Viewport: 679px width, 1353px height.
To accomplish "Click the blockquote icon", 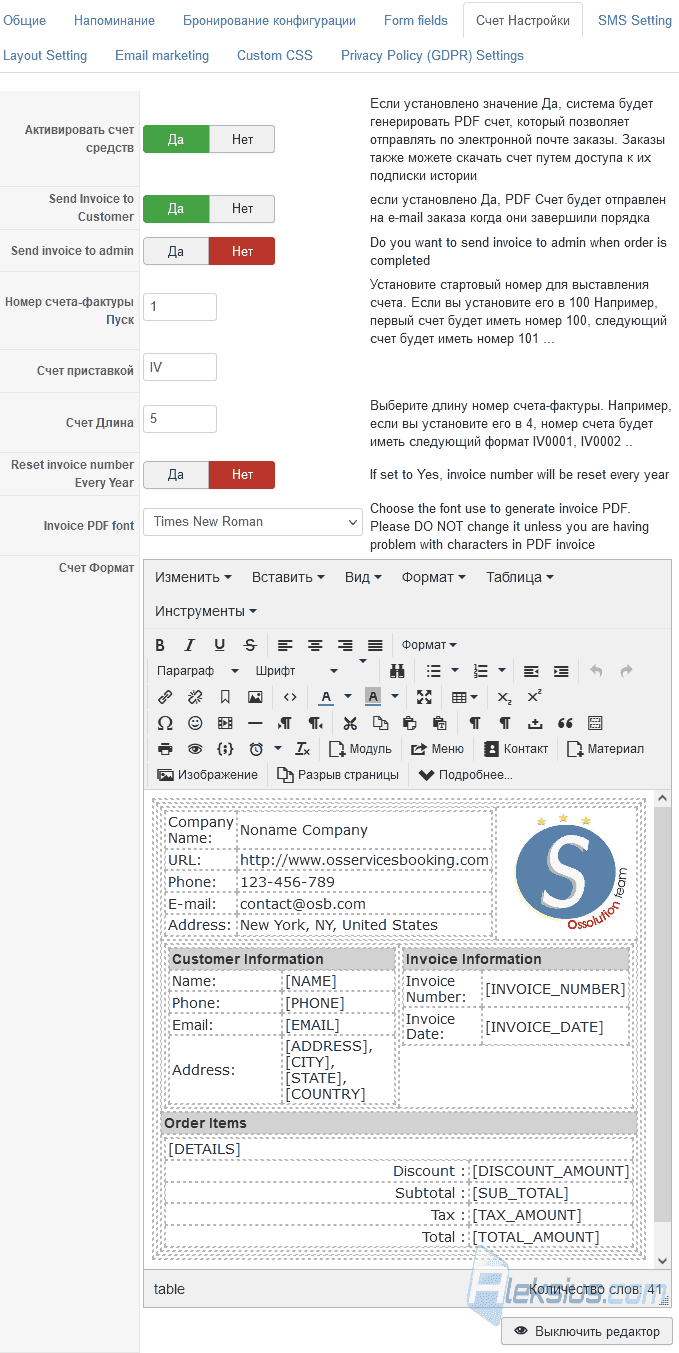I will [565, 723].
